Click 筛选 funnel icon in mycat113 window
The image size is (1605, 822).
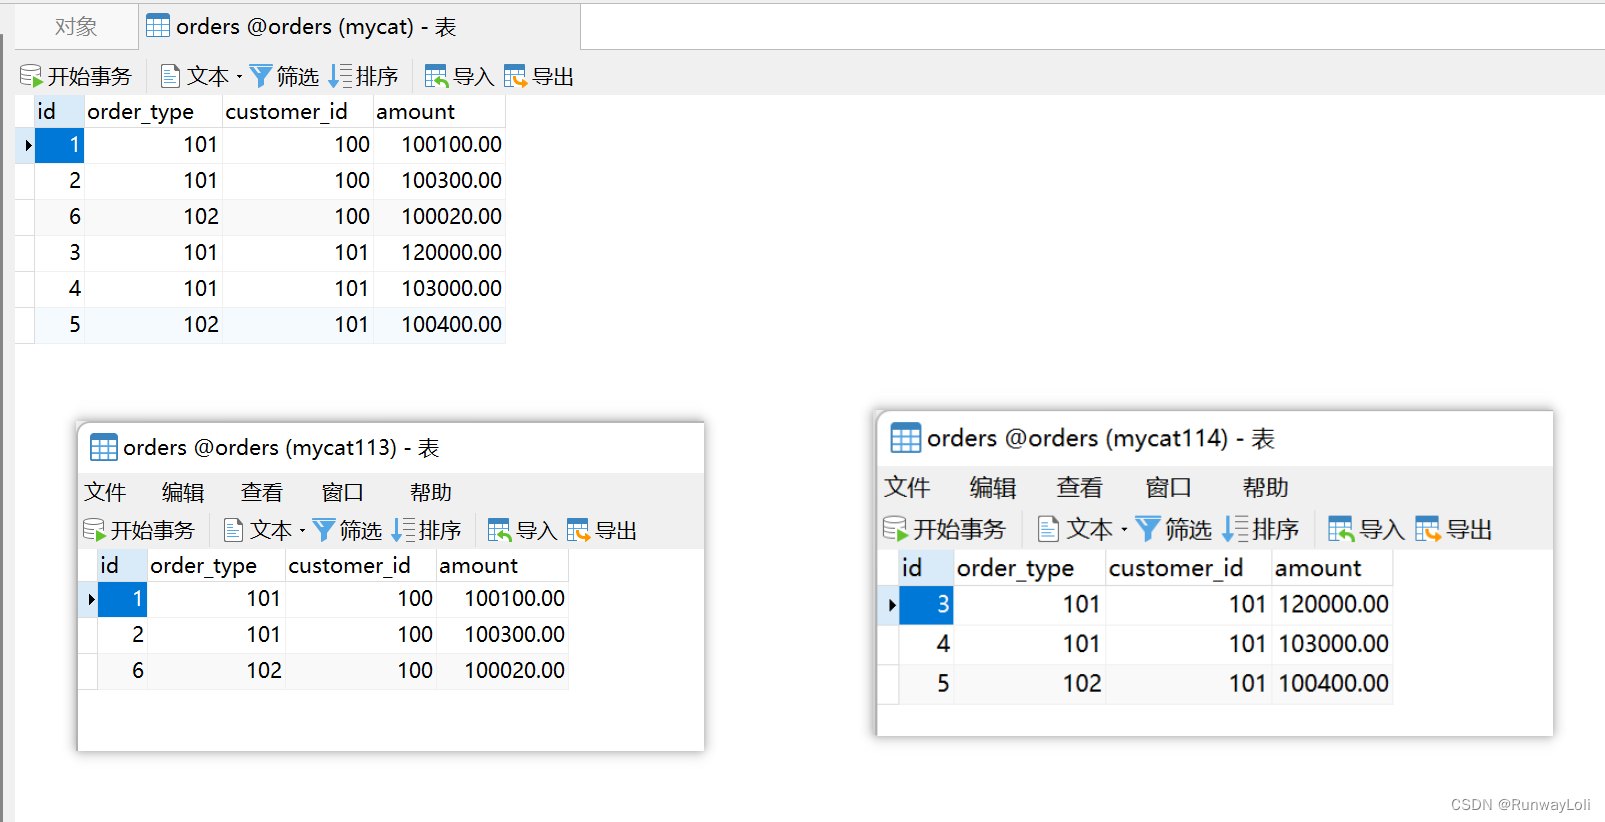point(324,530)
